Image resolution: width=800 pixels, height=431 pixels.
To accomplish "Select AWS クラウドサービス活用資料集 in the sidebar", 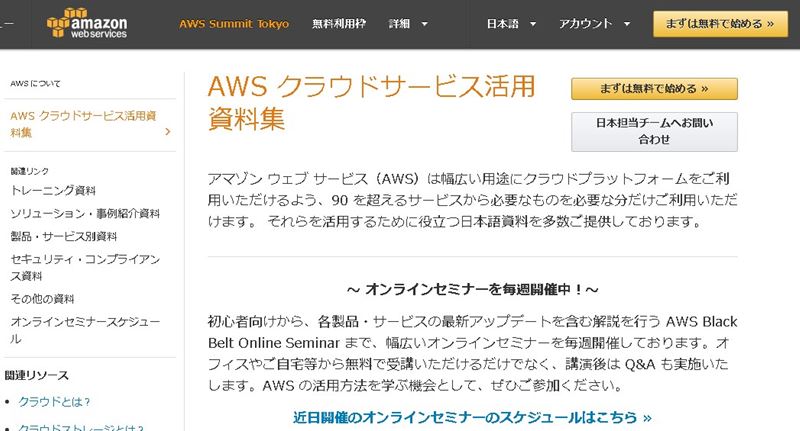I will tap(83, 124).
